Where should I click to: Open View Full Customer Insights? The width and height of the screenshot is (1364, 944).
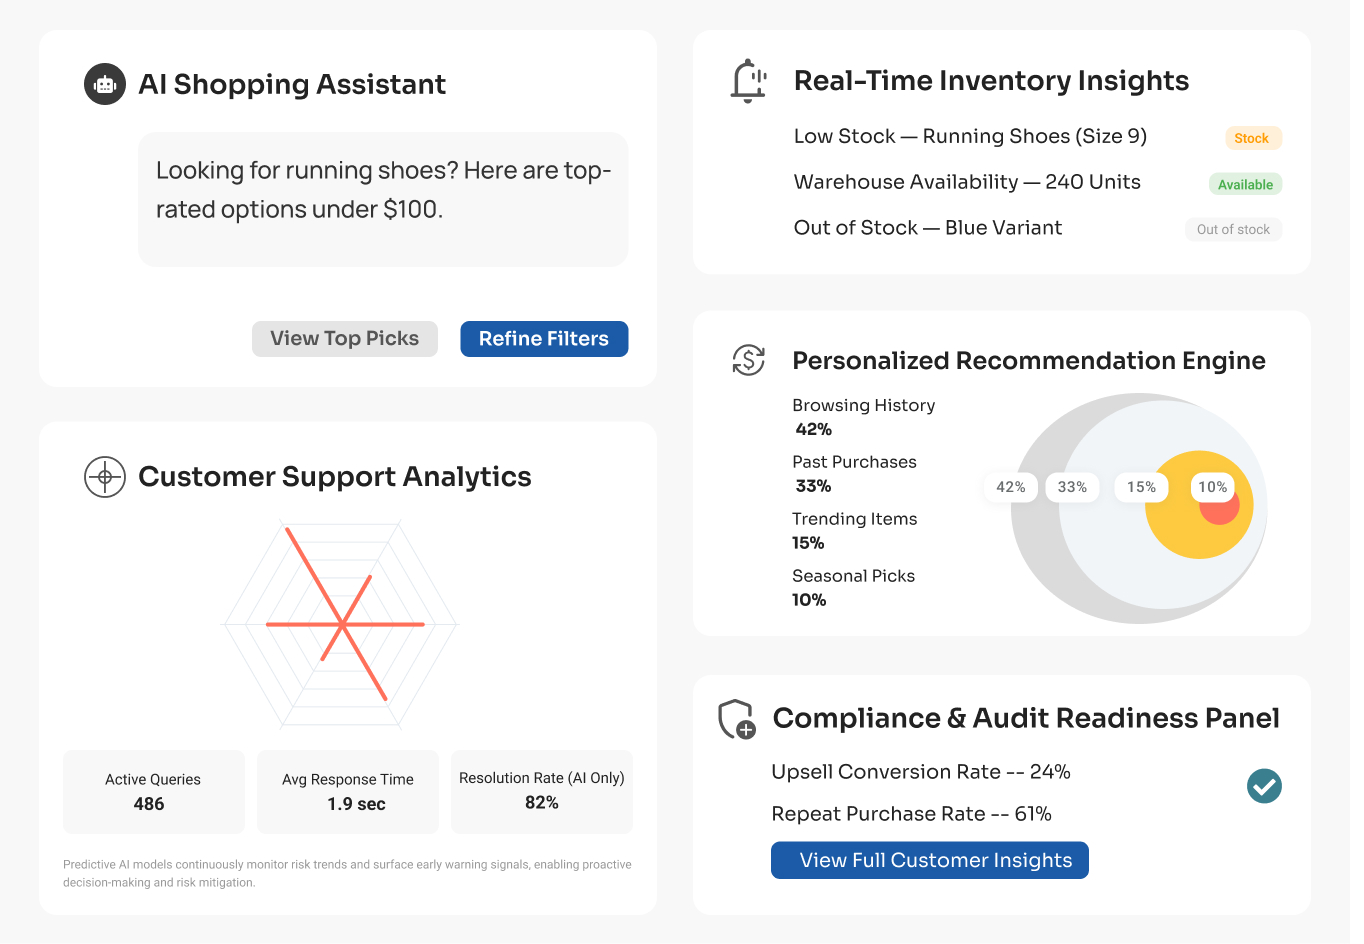click(x=929, y=860)
